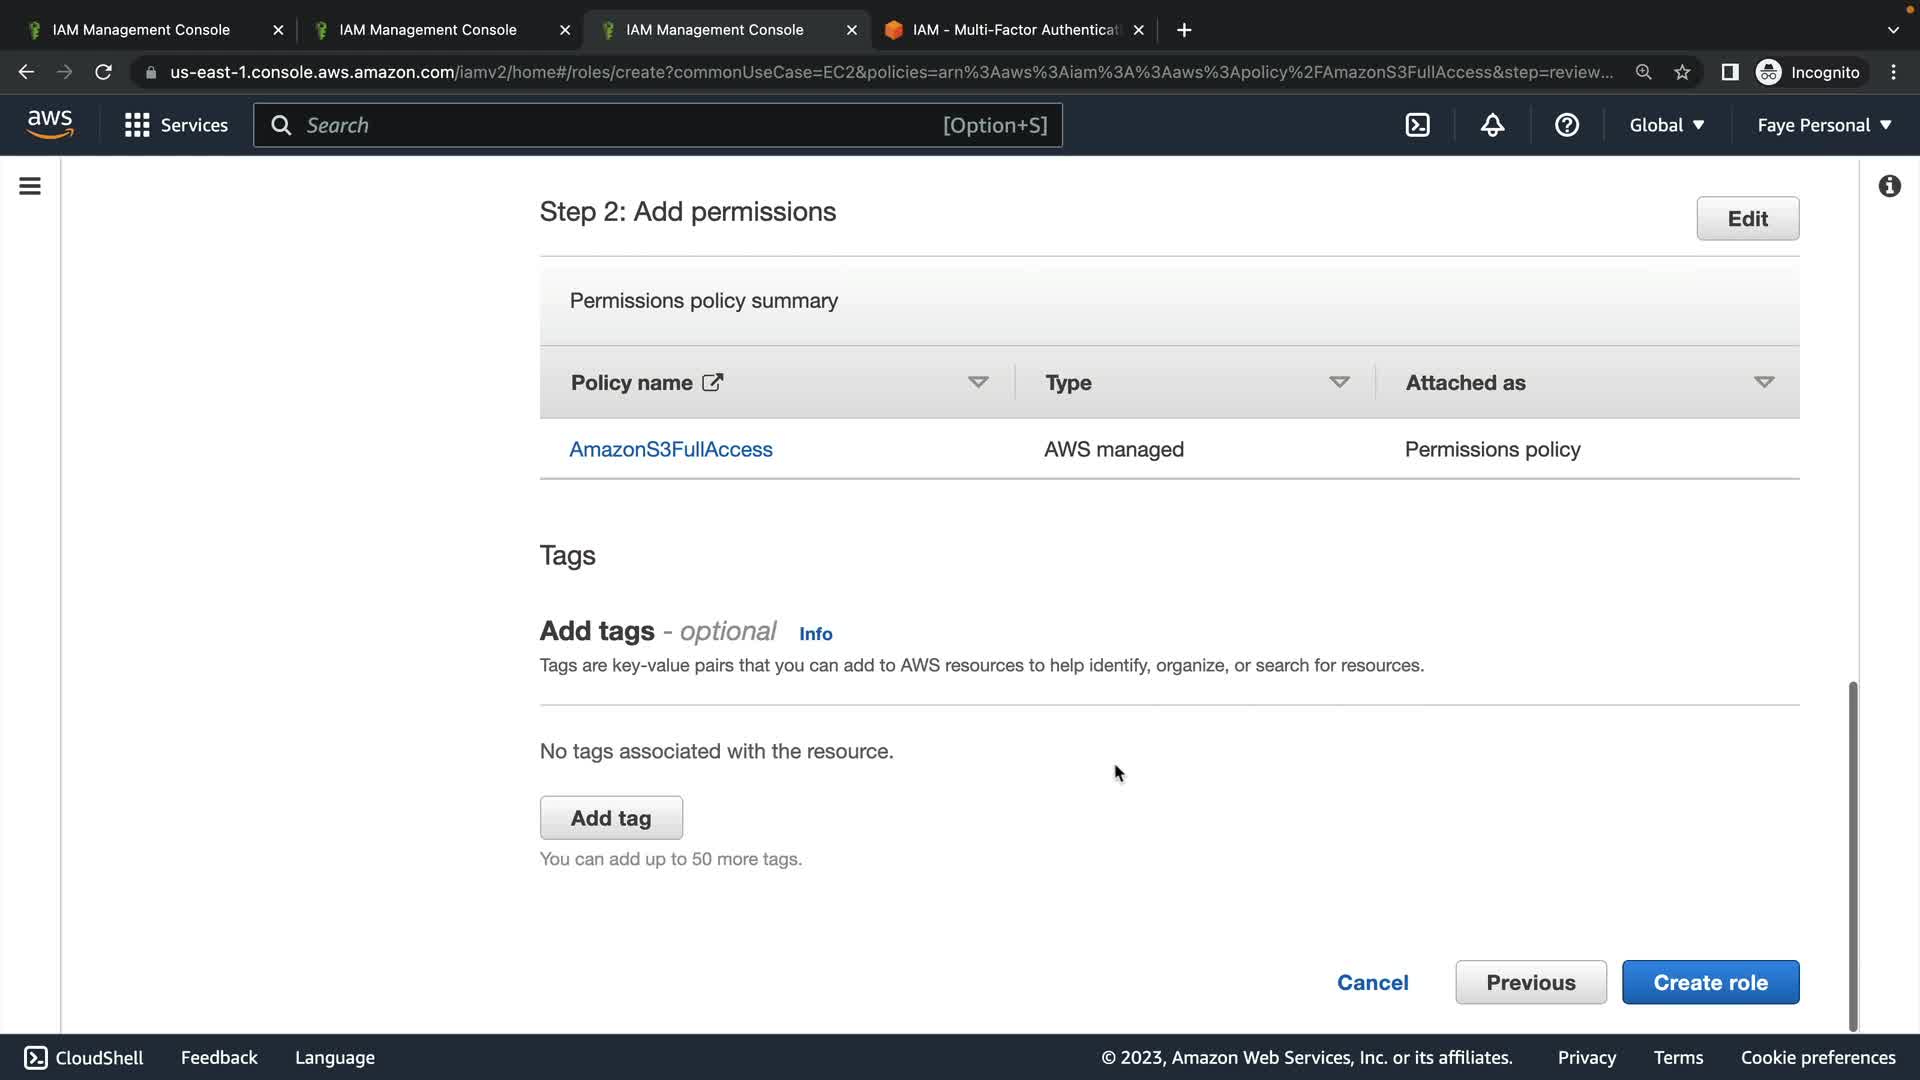Open the notifications bell
Viewport: 1920px width, 1080px height.
pyautogui.click(x=1492, y=125)
